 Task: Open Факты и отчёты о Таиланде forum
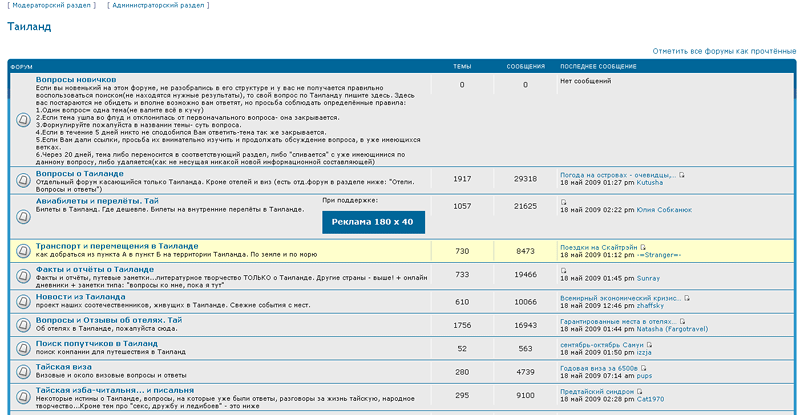tap(94, 270)
